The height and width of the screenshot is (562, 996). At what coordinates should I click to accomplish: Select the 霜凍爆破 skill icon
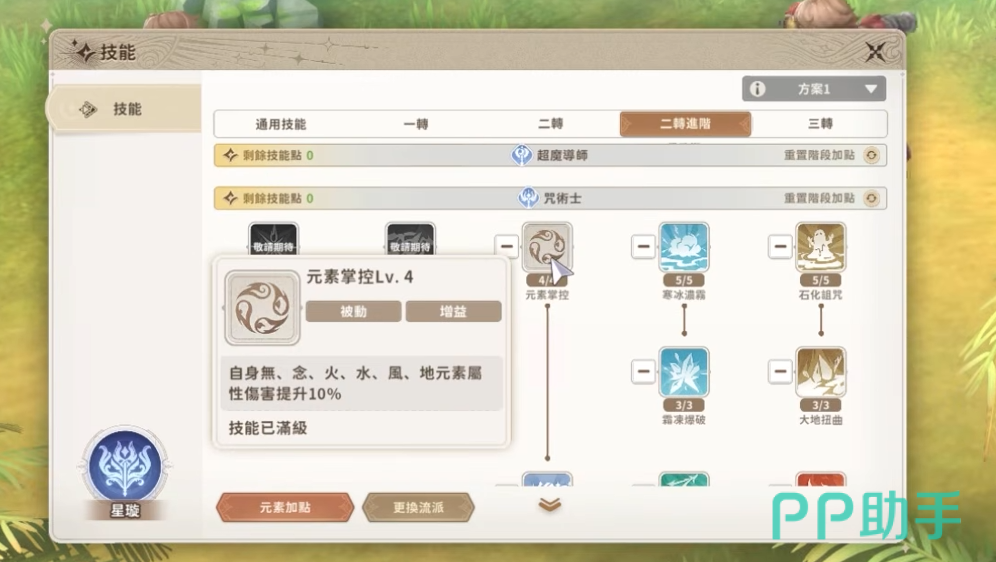(x=683, y=372)
